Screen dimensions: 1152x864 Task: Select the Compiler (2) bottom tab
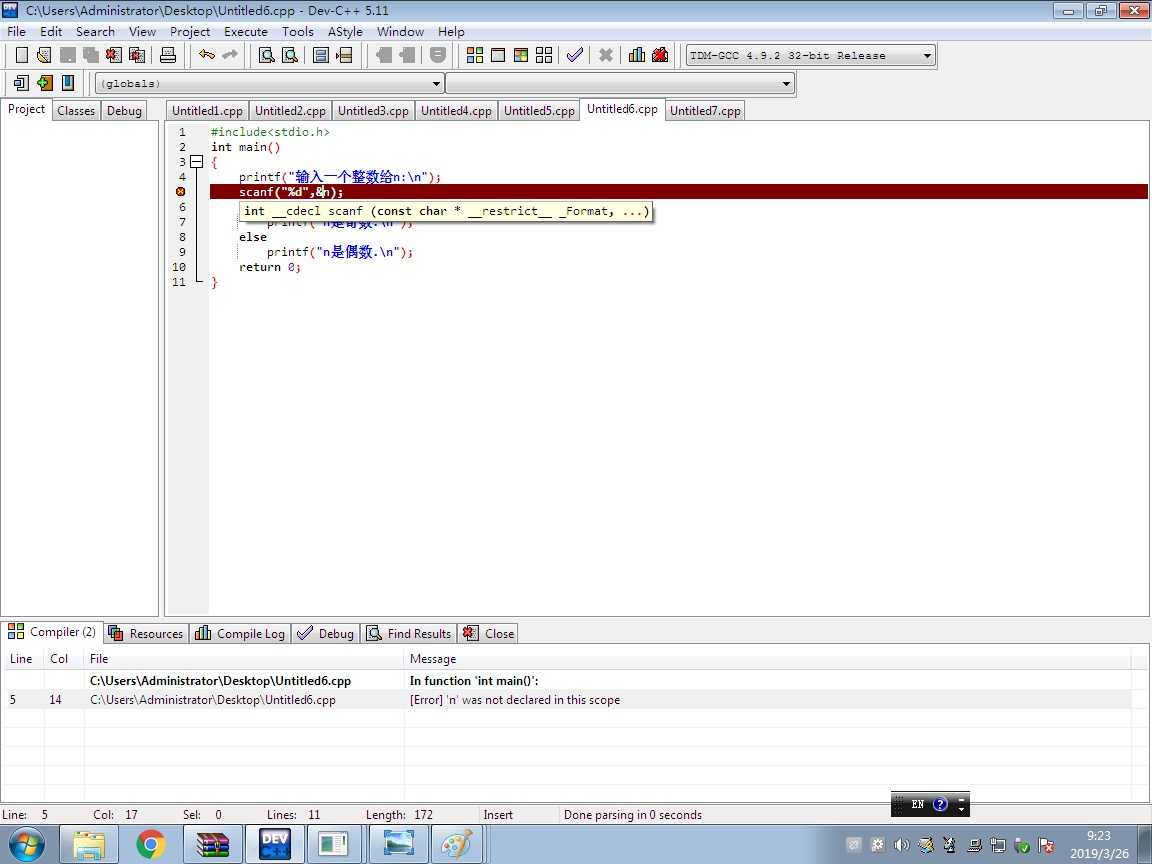[52, 632]
